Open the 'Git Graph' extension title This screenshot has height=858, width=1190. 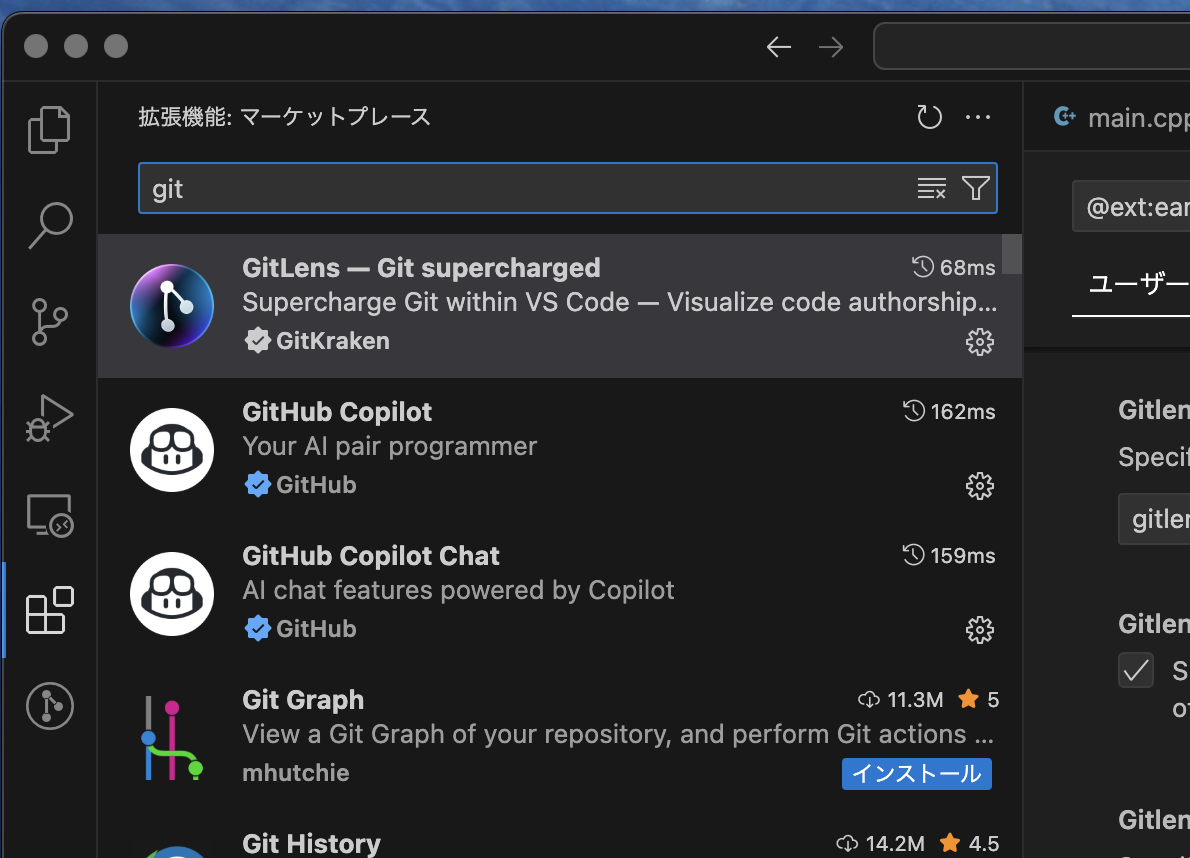point(303,700)
